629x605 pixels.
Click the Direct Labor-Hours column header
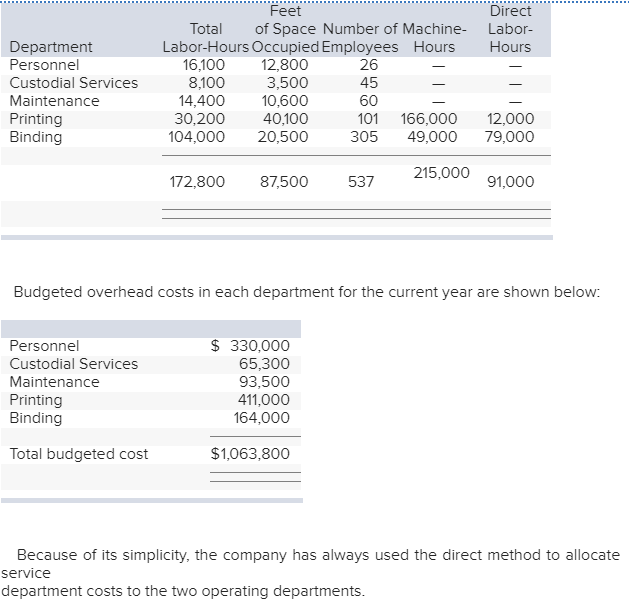[510, 29]
